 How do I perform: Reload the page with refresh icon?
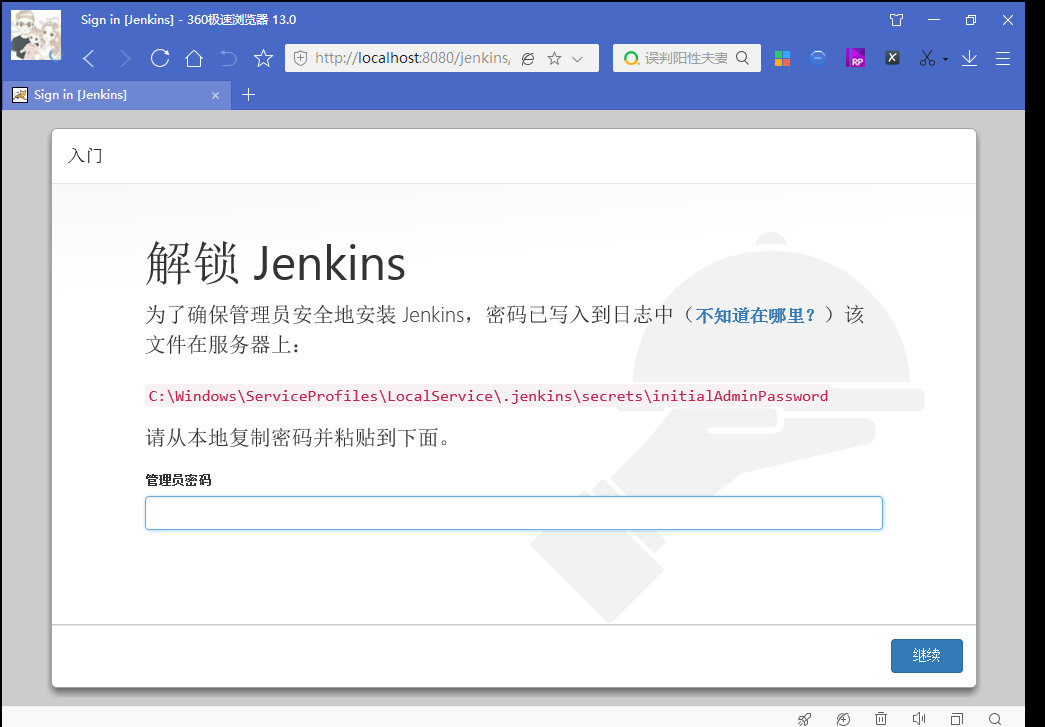coord(160,58)
